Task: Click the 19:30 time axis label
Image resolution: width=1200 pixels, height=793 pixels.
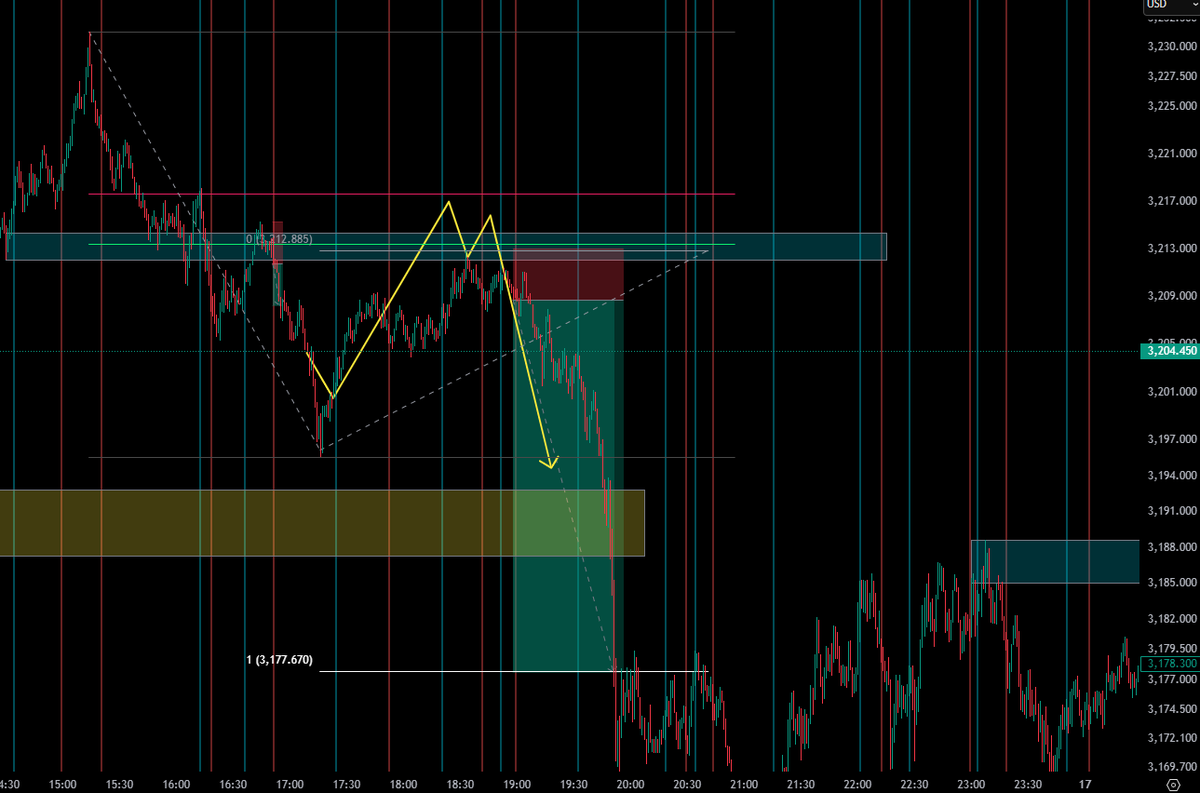Action: tap(574, 784)
